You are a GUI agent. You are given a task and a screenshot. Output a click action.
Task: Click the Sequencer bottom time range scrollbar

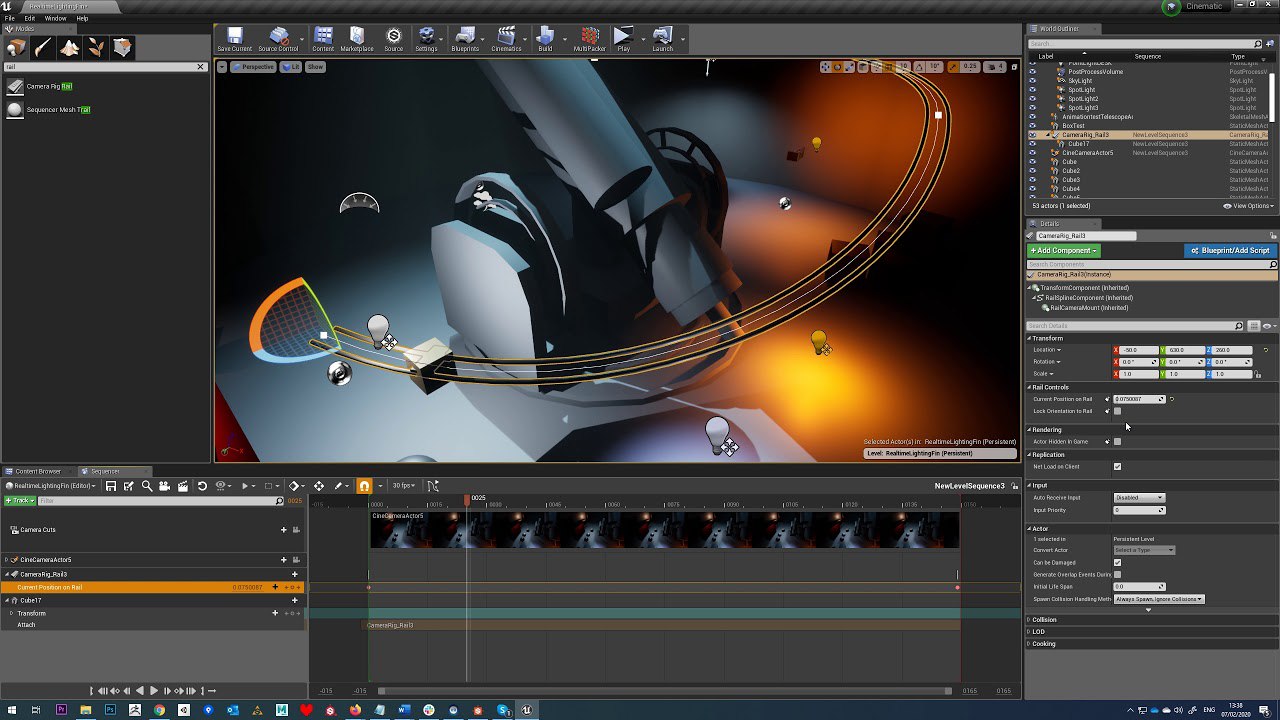point(665,691)
